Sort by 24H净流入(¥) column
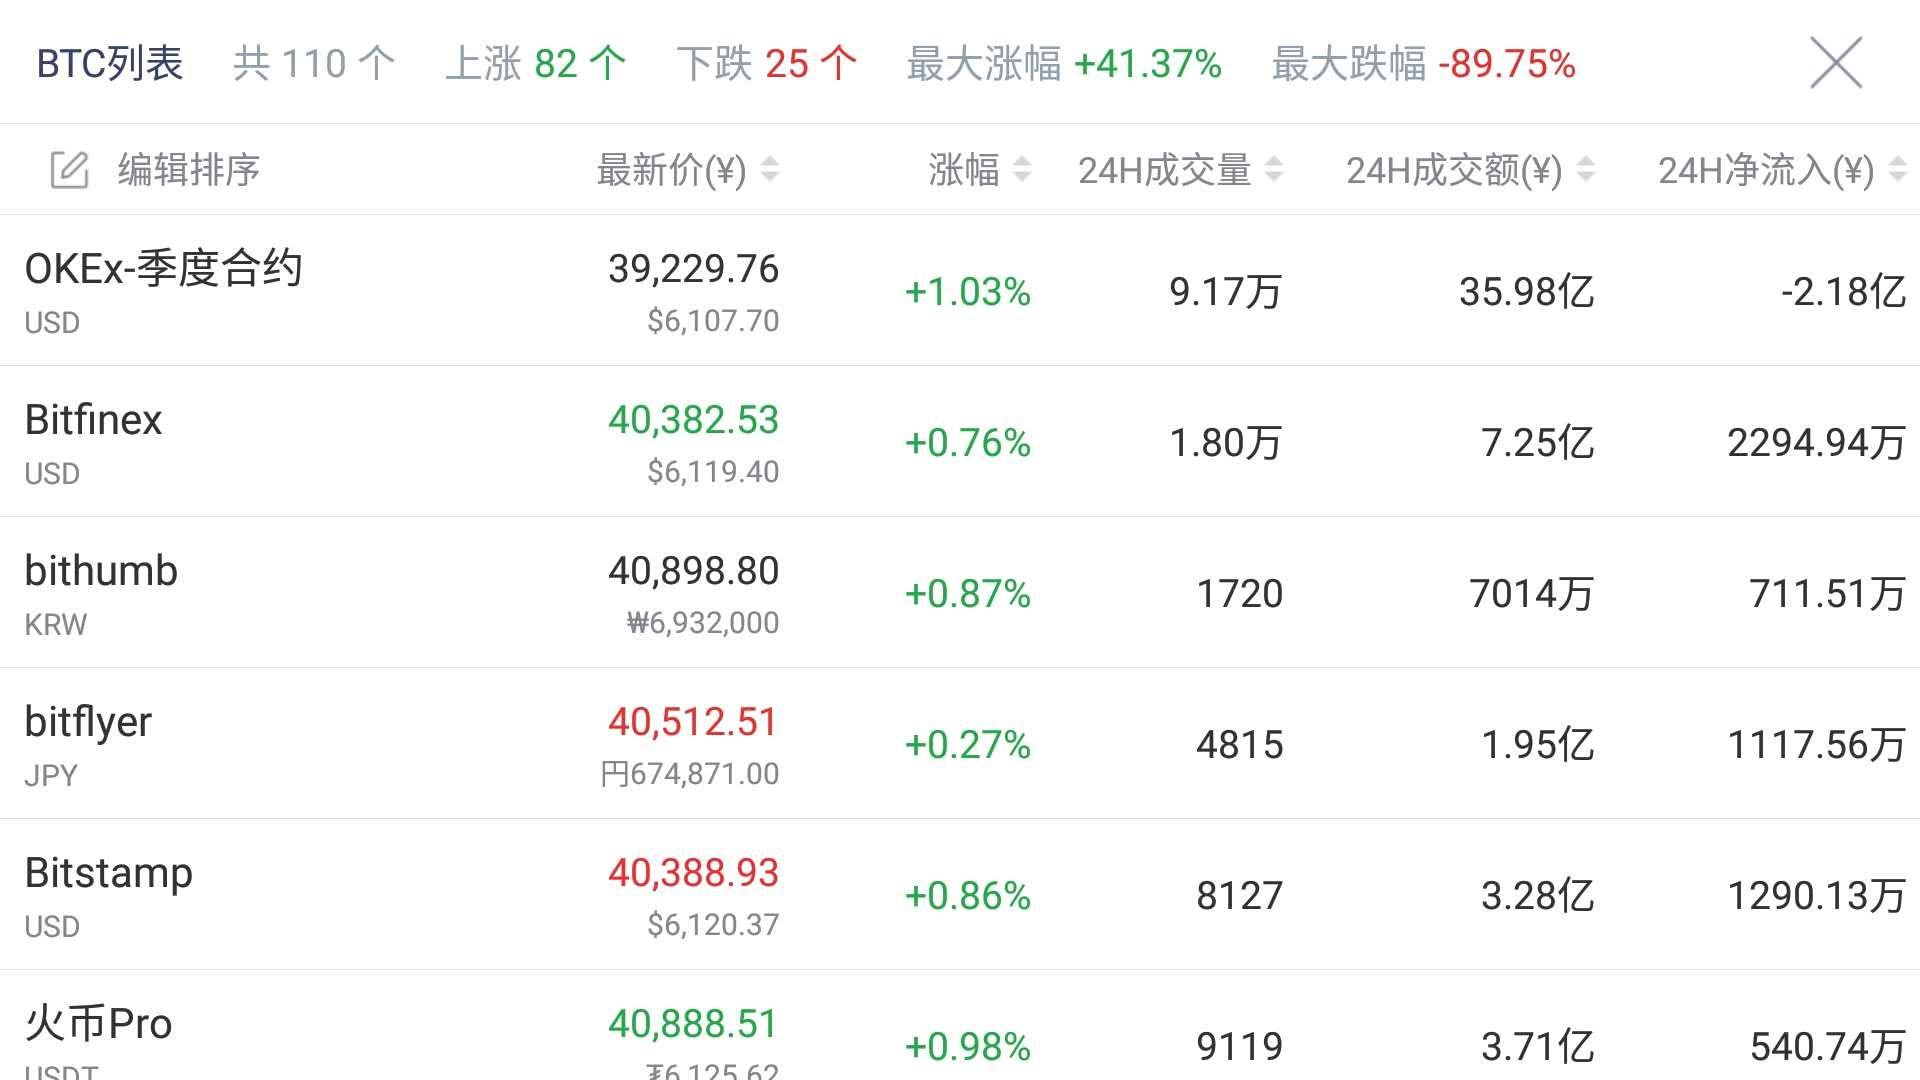1920x1080 pixels. pos(1782,170)
